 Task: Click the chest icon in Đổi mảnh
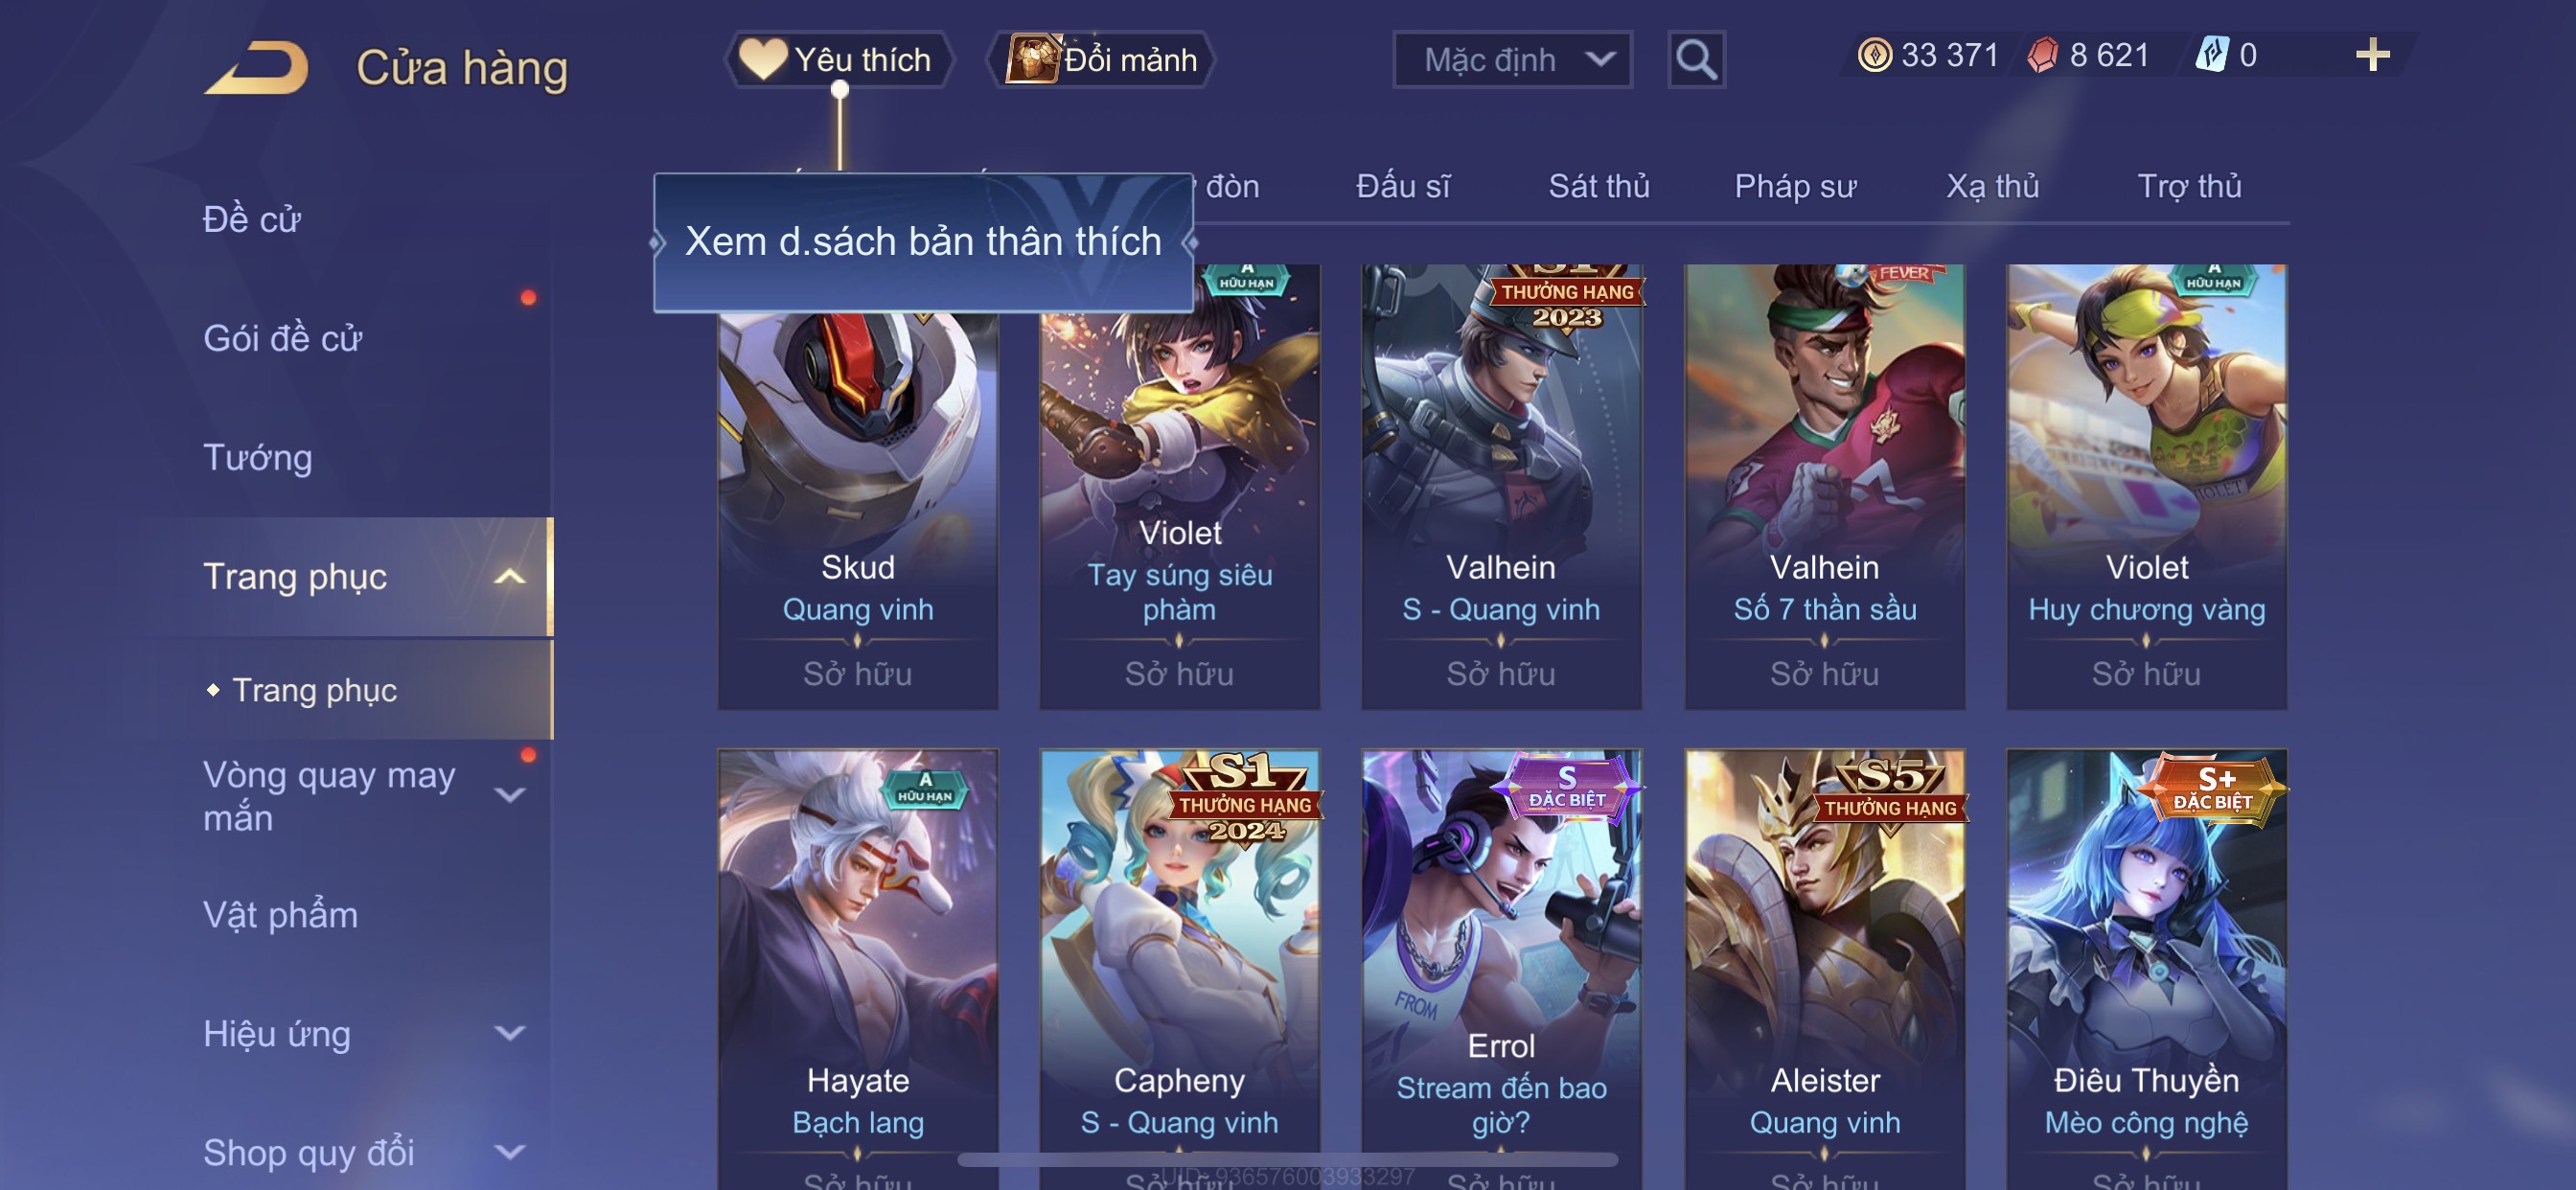[x=1032, y=59]
